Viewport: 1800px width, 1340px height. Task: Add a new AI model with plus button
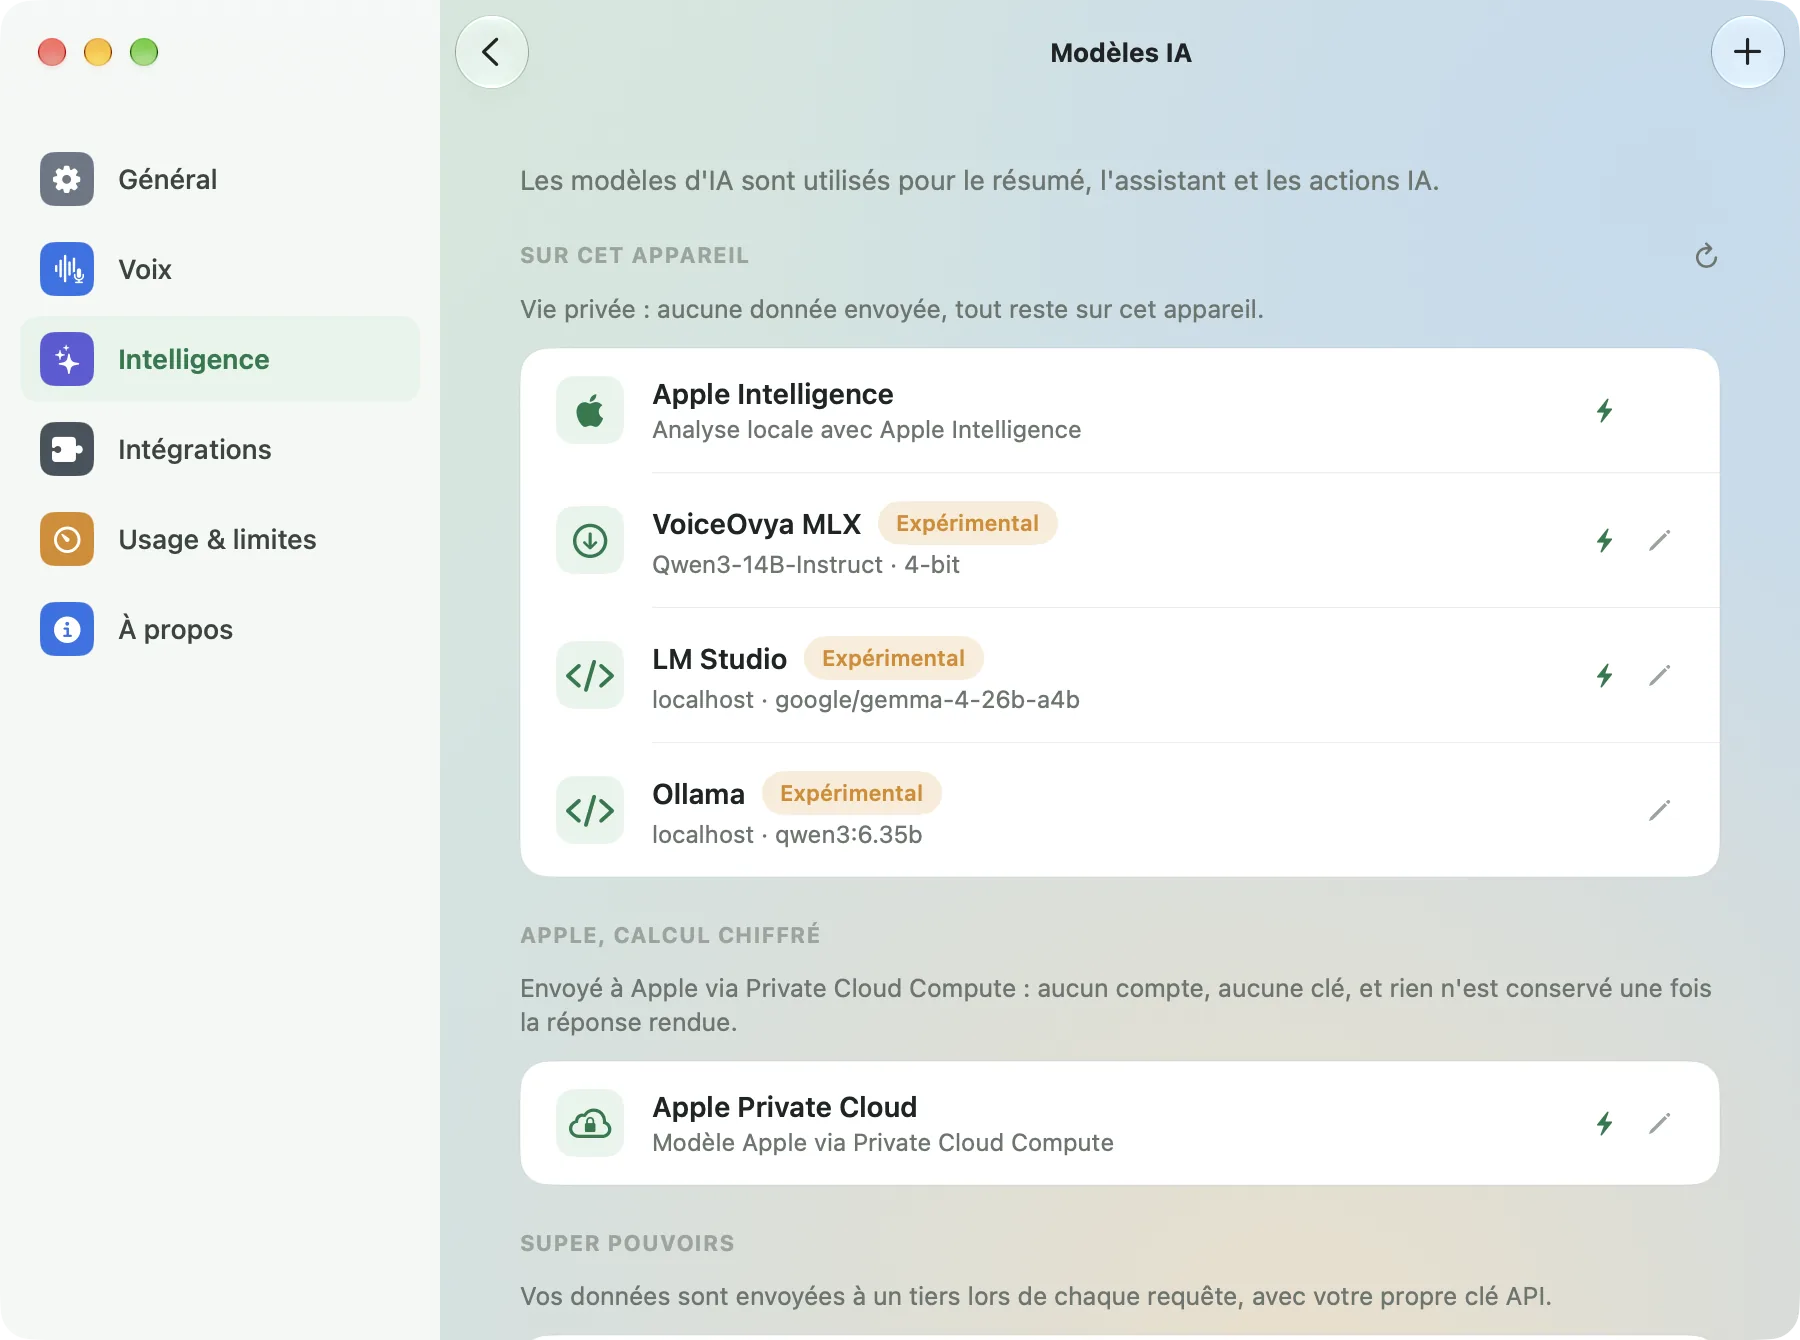(x=1747, y=52)
